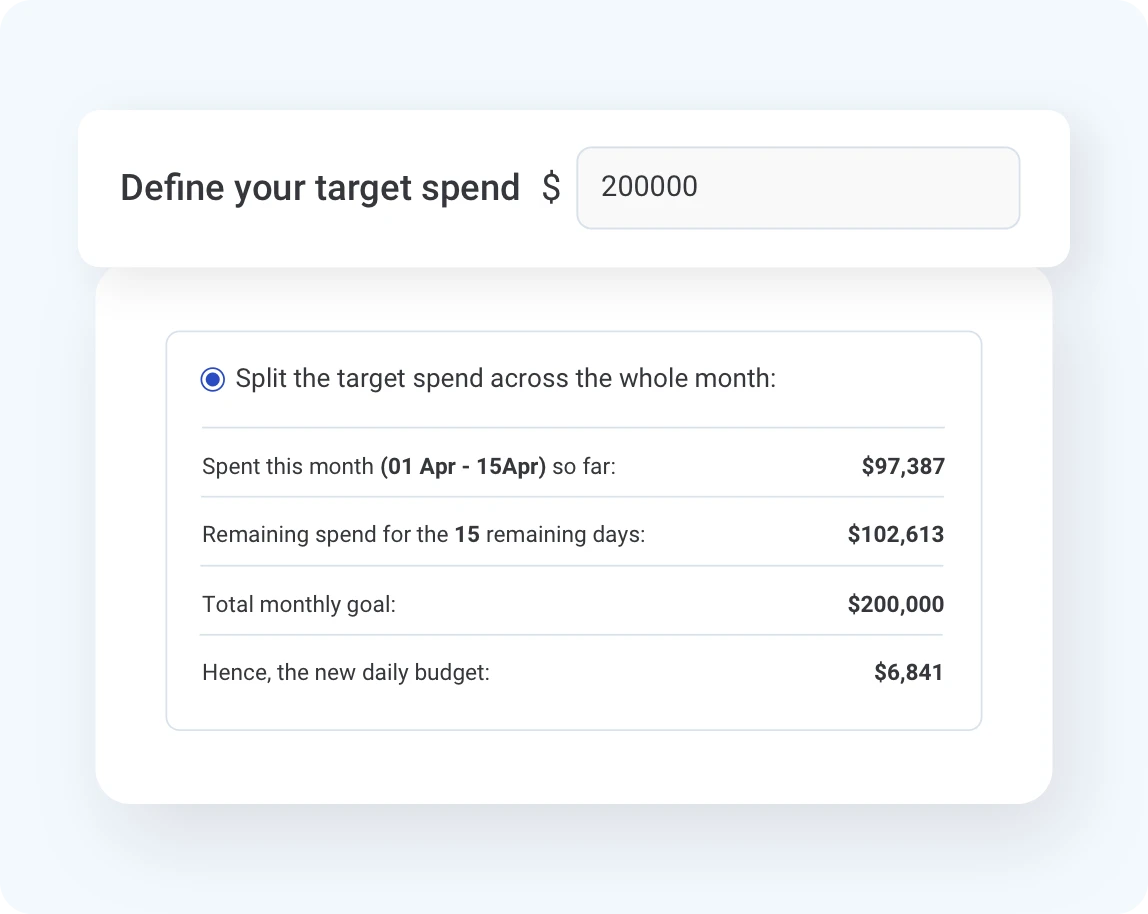Click the dollar sign before the input
Image resolution: width=1148 pixels, height=914 pixels.
click(x=551, y=188)
